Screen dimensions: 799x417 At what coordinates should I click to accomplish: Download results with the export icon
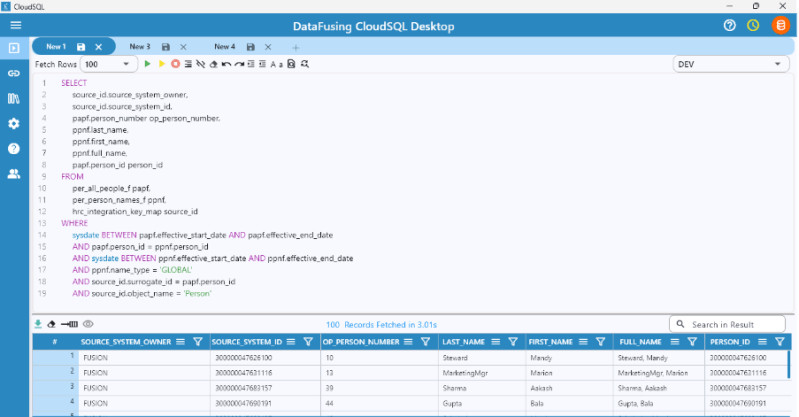pos(38,324)
